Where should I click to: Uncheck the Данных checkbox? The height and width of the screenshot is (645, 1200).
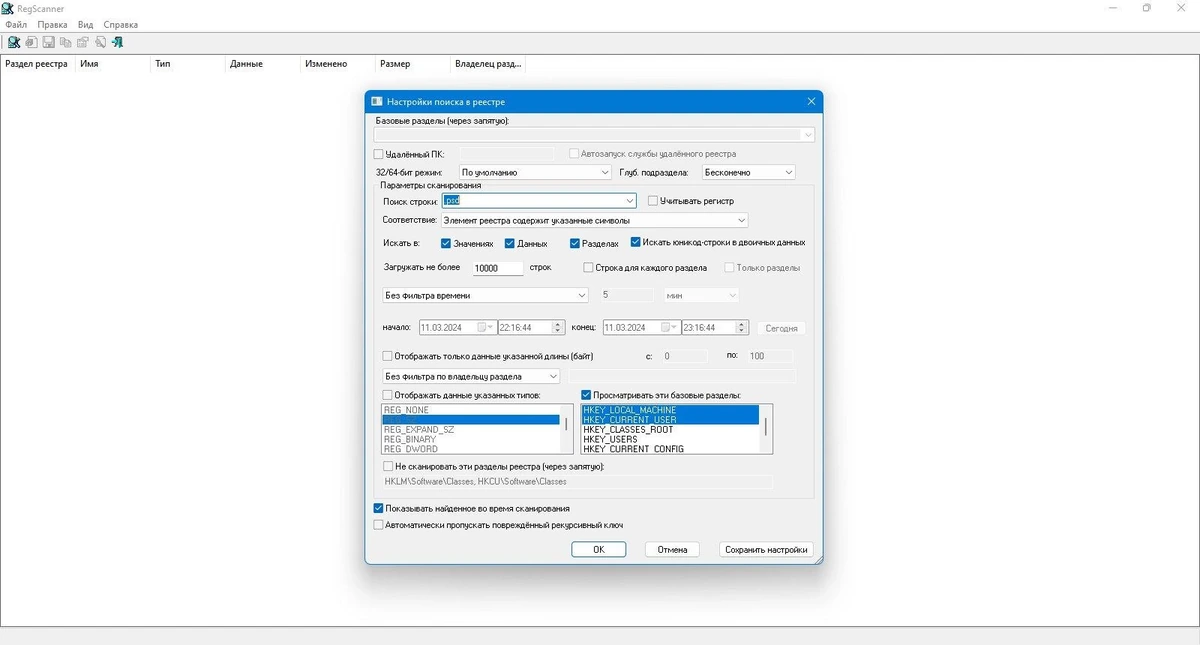point(510,243)
